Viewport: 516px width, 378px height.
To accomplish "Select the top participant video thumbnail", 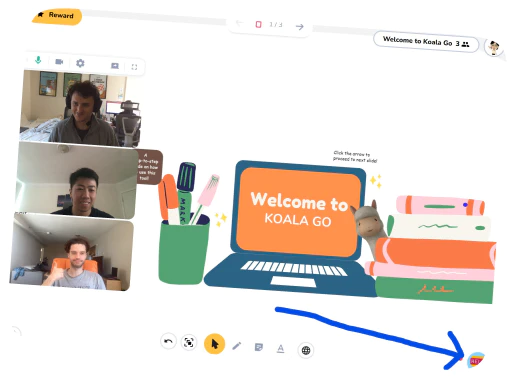I will click(80, 108).
